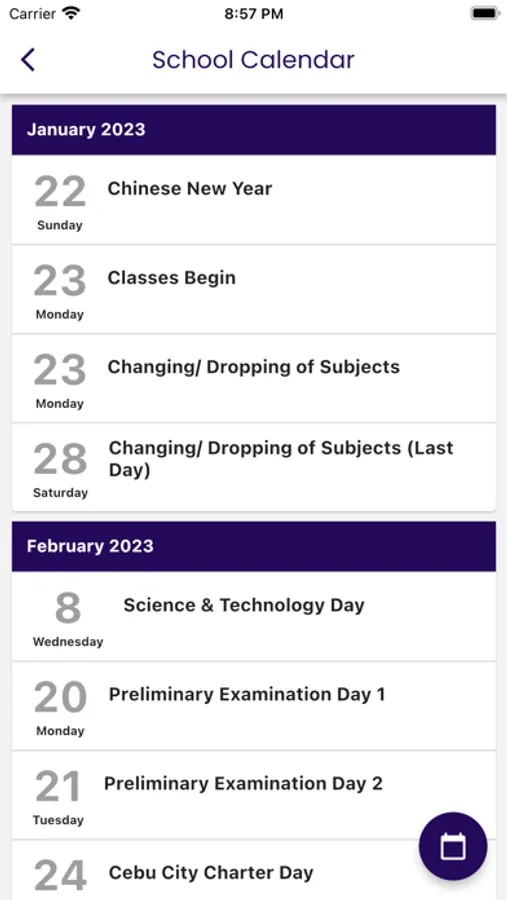
Task: Tap the Wi-Fi status icon
Action: pyautogui.click(x=71, y=13)
